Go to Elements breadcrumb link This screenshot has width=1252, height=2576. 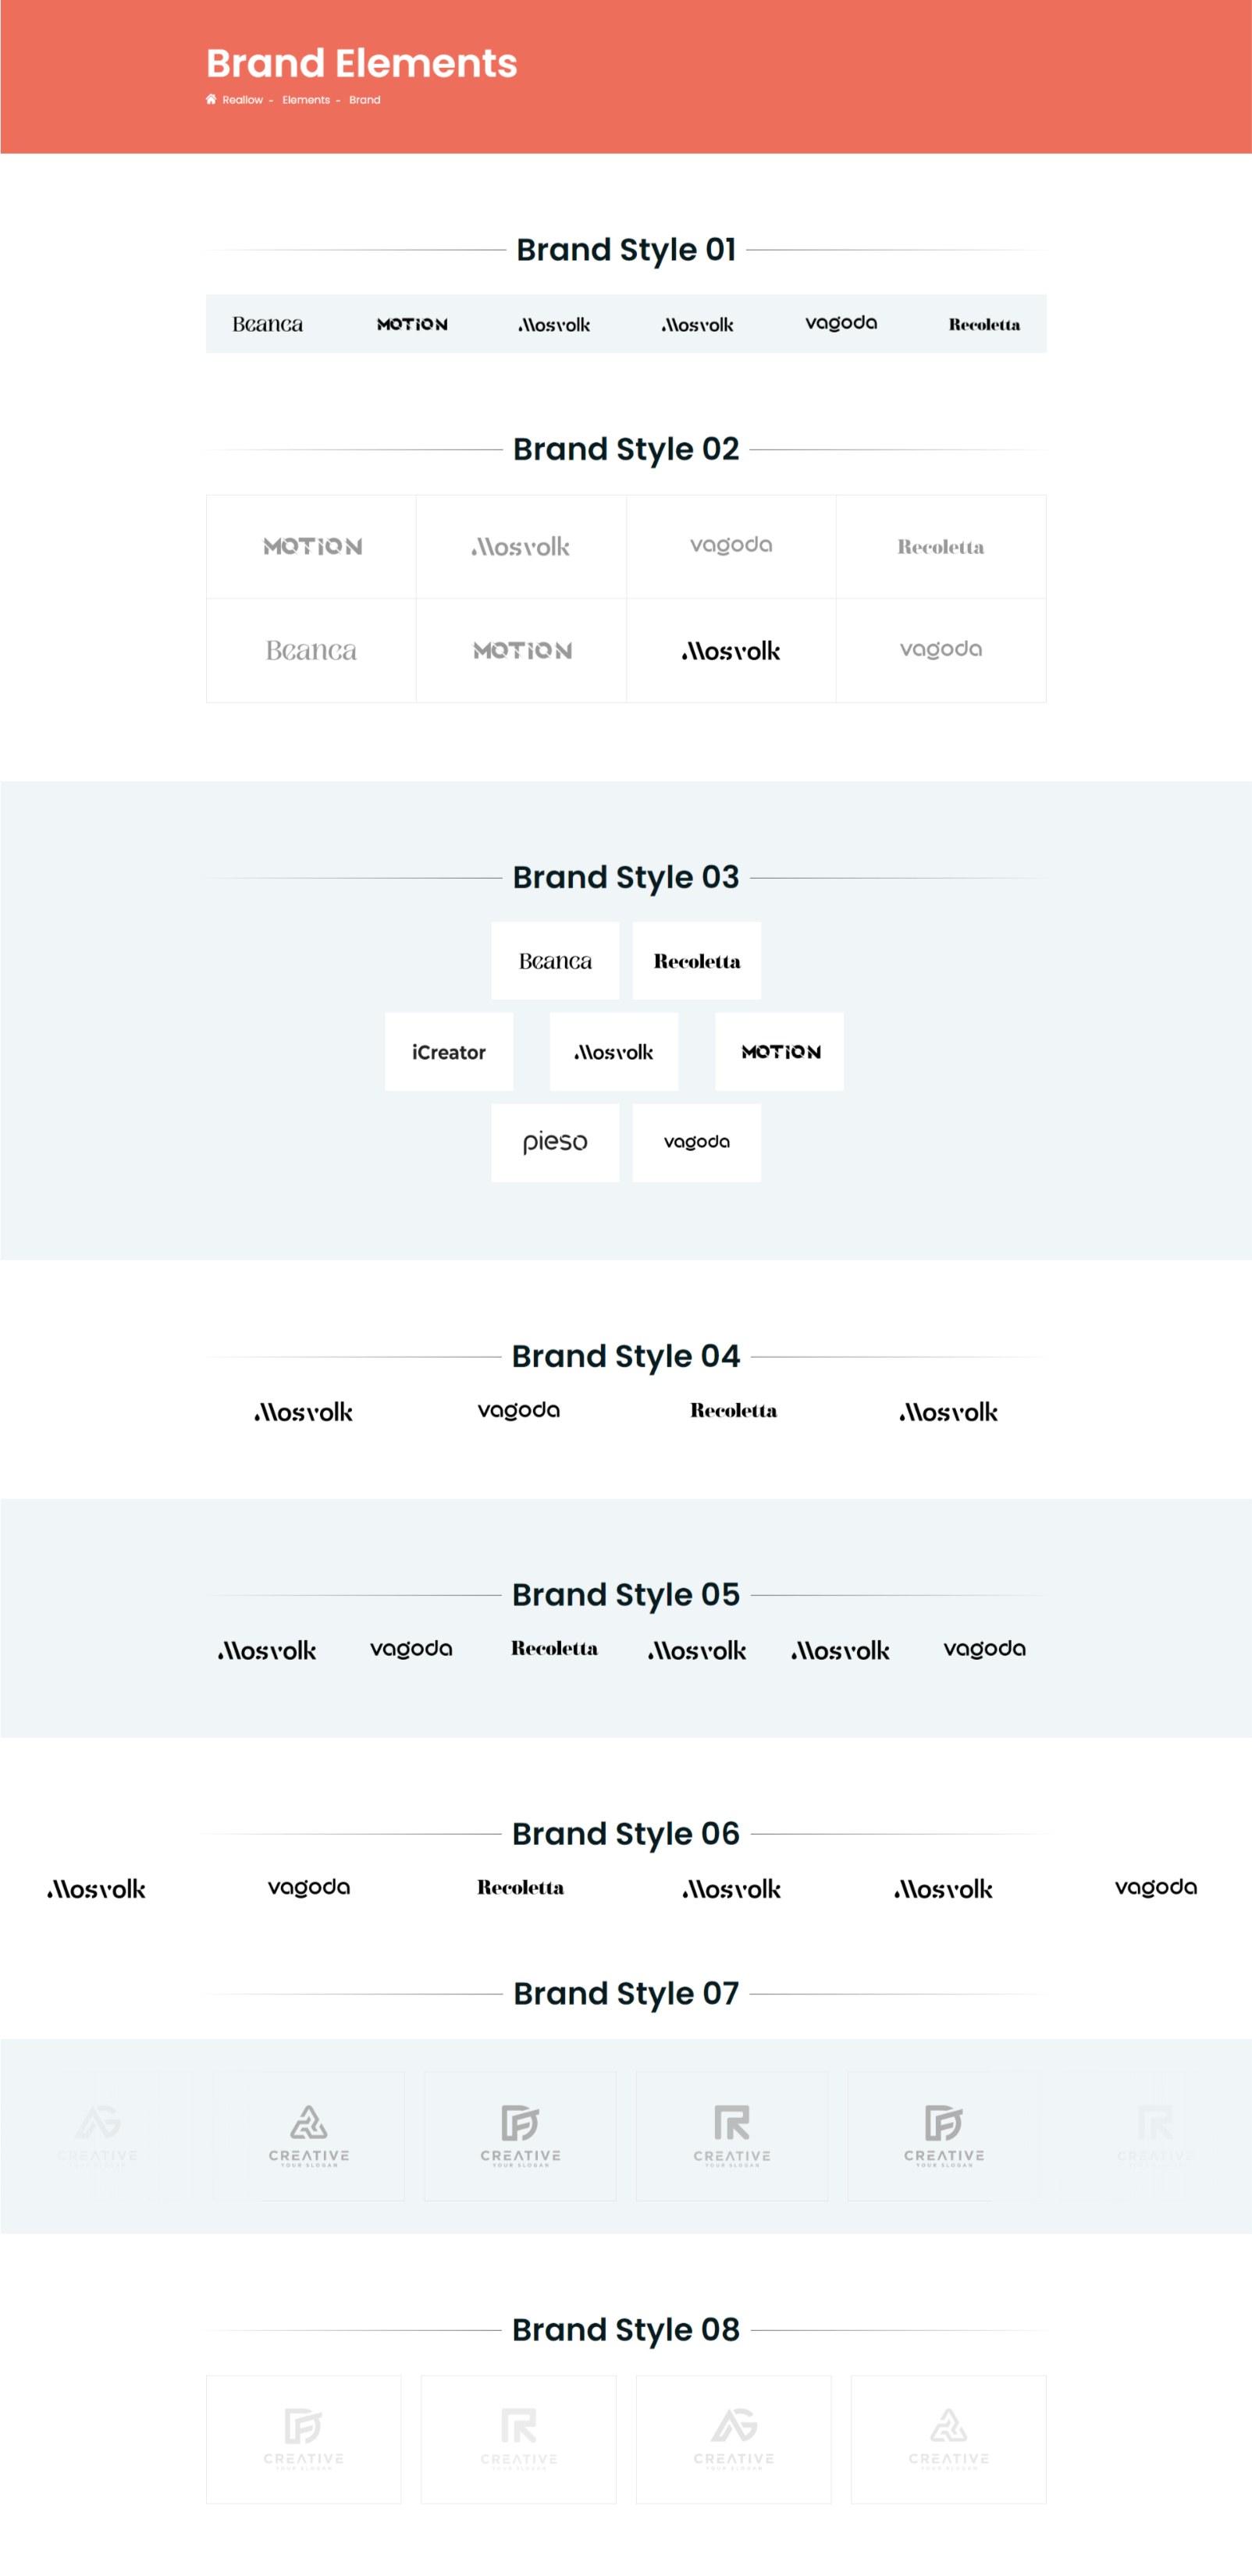click(x=306, y=100)
